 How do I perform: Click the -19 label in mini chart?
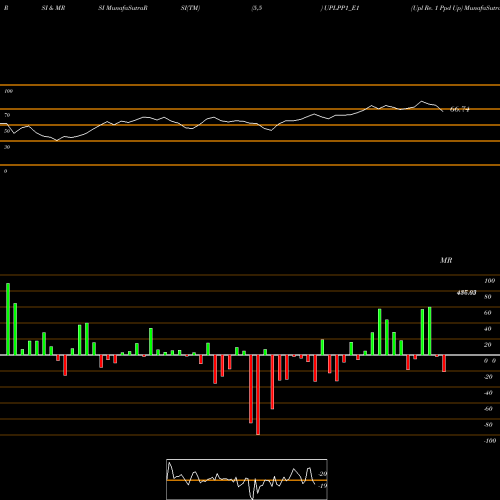tap(323, 486)
